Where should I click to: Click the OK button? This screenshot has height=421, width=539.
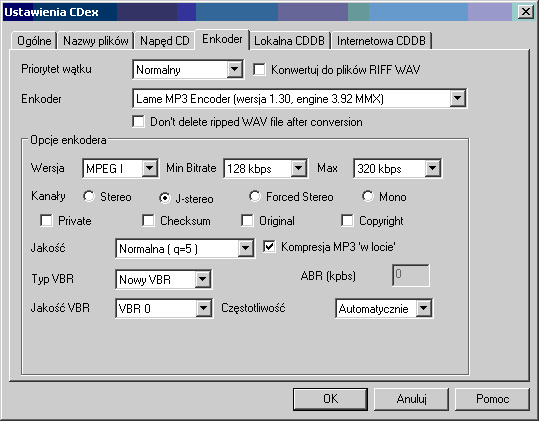330,399
